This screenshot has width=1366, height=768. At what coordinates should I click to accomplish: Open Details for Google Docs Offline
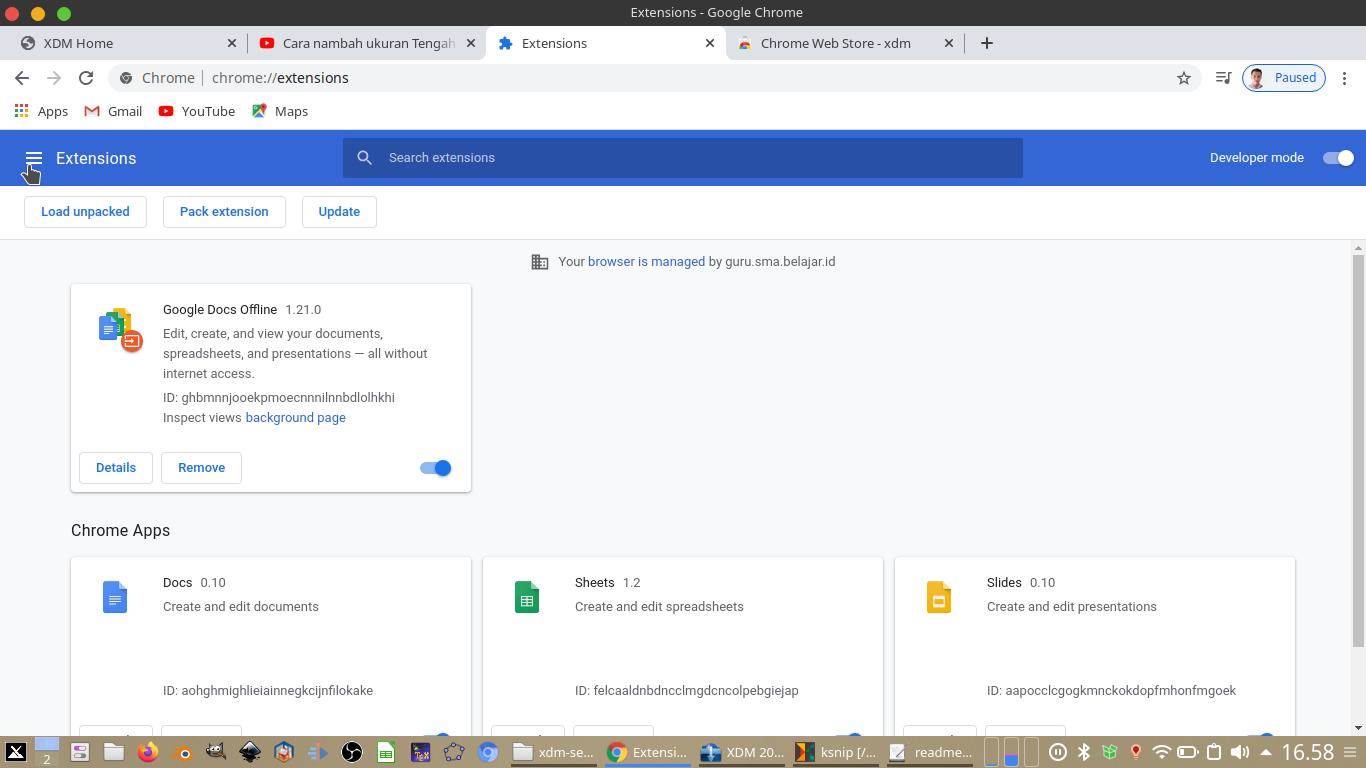point(116,468)
